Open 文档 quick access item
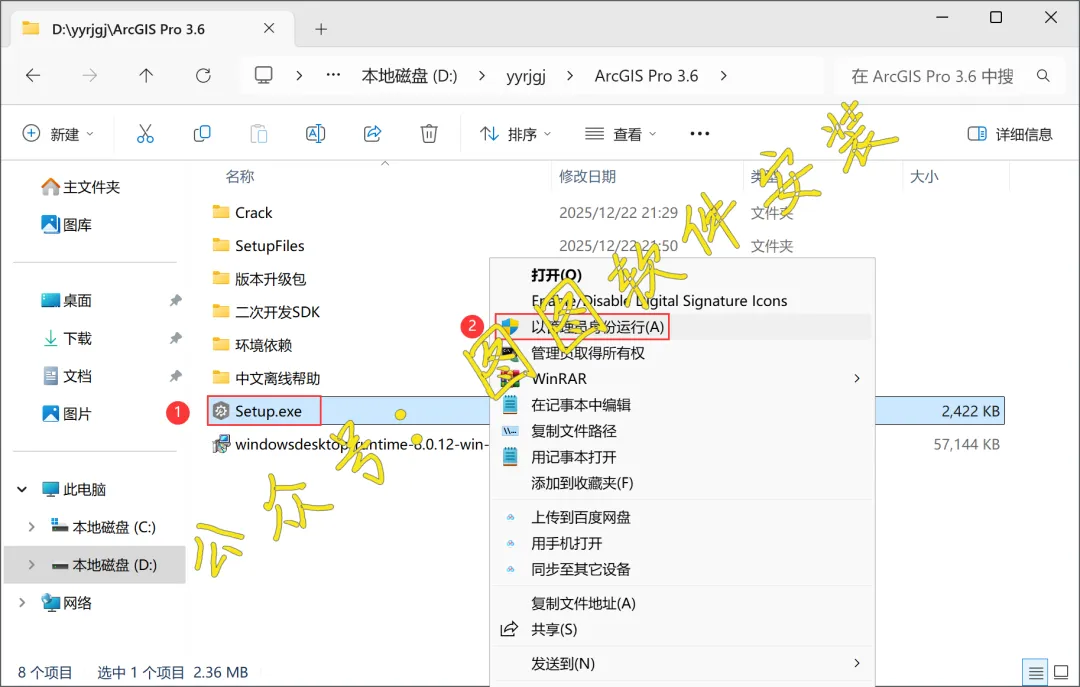1080x687 pixels. coord(67,376)
